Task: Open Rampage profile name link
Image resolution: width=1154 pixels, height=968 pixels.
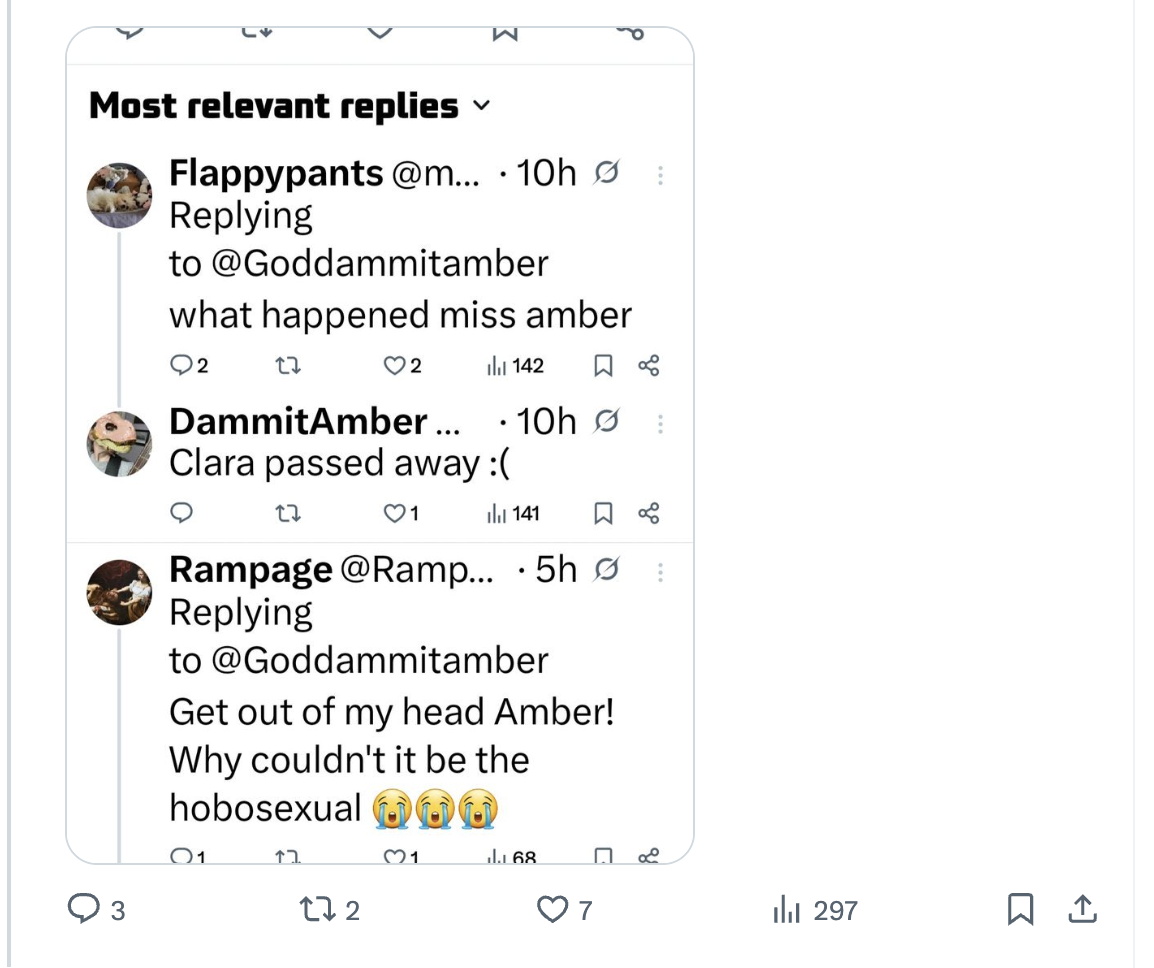Action: click(250, 569)
